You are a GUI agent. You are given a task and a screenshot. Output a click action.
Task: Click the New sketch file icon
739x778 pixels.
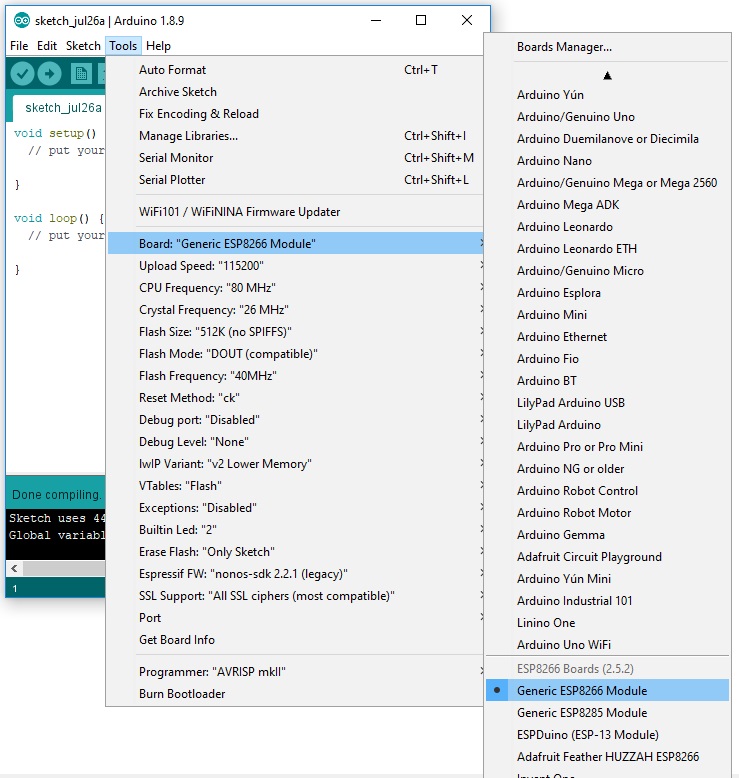(81, 74)
